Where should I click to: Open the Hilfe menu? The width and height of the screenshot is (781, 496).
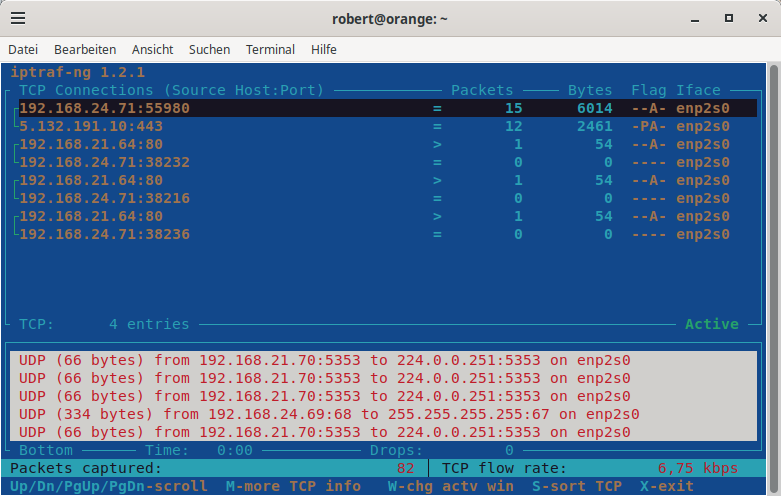pyautogui.click(x=323, y=49)
